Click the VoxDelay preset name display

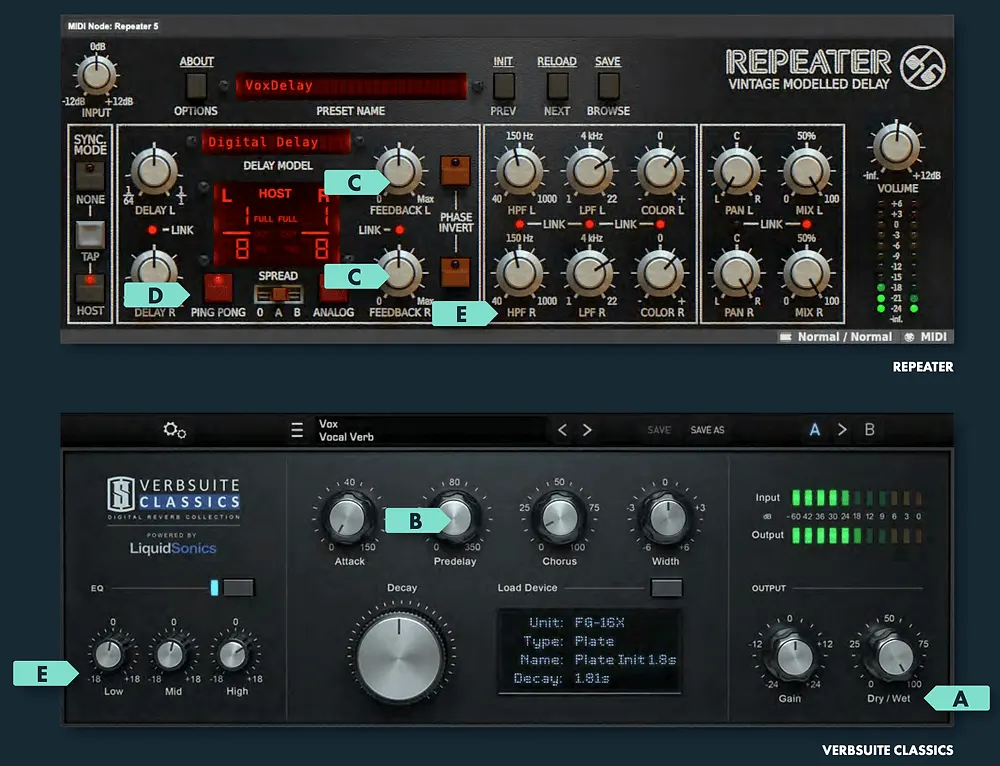tap(351, 85)
